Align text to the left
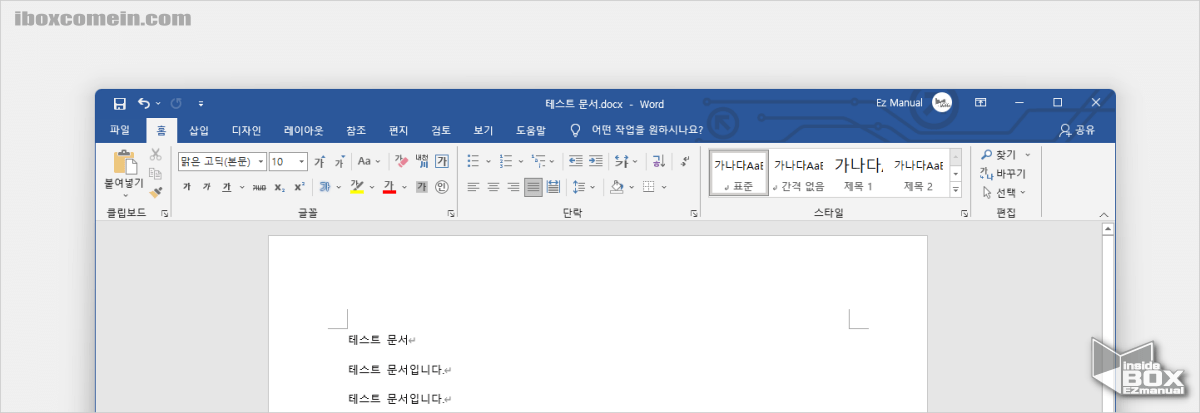The image size is (1200, 413). [x=473, y=187]
